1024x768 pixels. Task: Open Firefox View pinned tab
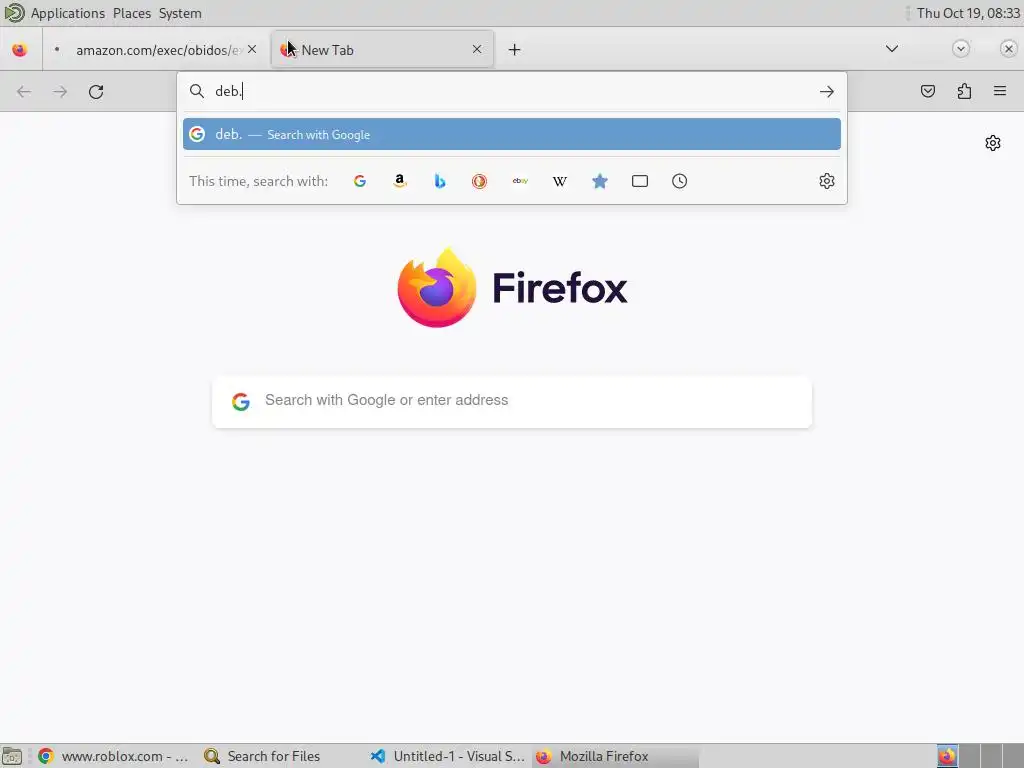(x=20, y=50)
